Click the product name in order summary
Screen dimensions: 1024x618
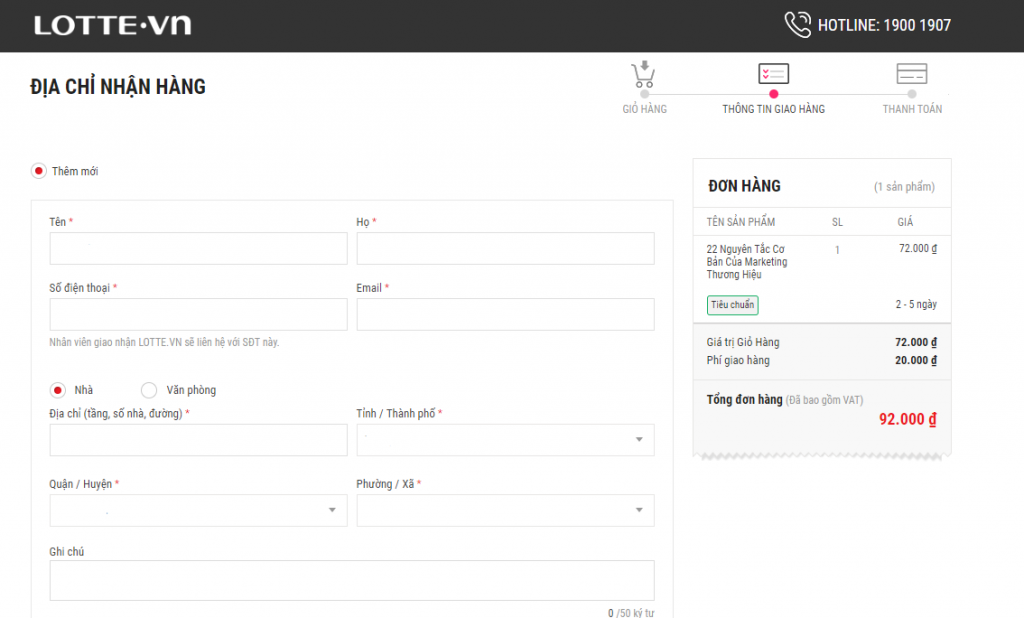point(746,262)
